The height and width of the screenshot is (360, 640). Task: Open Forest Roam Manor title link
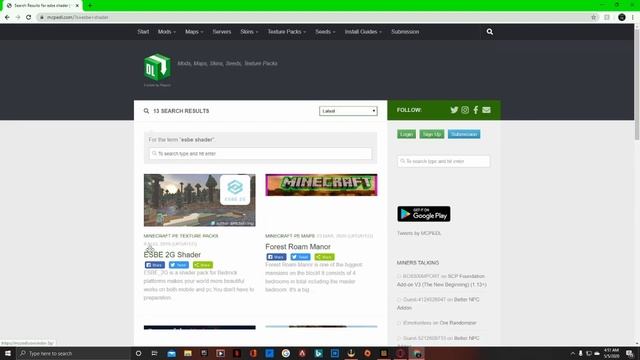coord(298,247)
